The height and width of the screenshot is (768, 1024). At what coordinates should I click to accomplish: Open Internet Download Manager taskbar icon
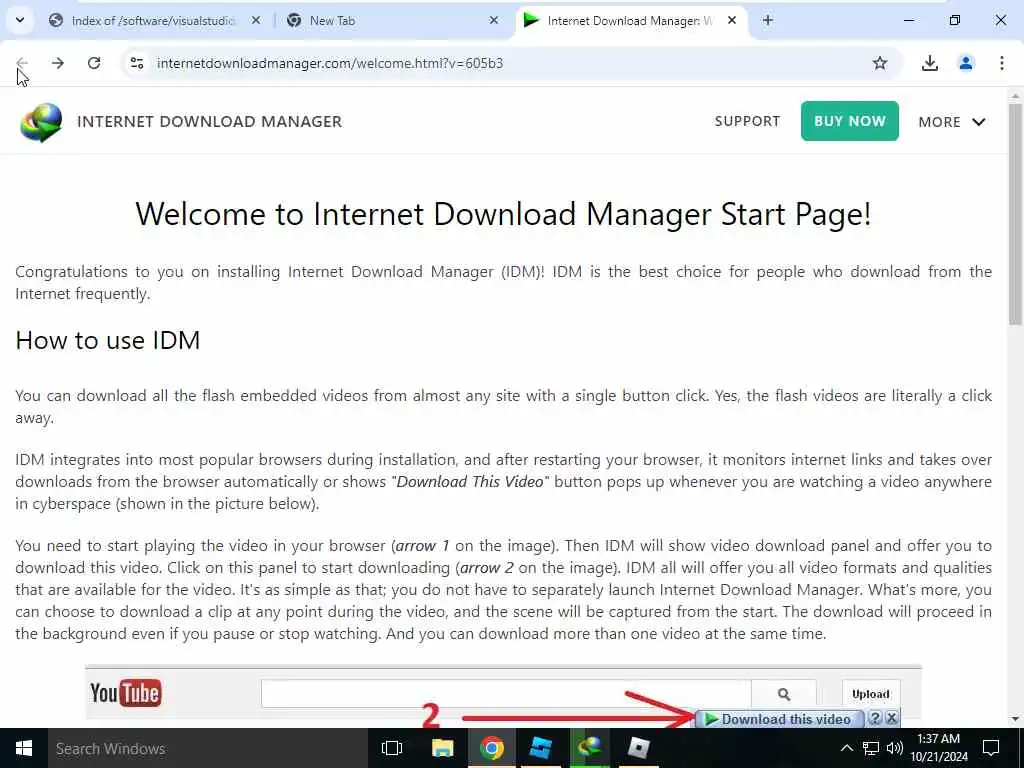click(x=589, y=748)
